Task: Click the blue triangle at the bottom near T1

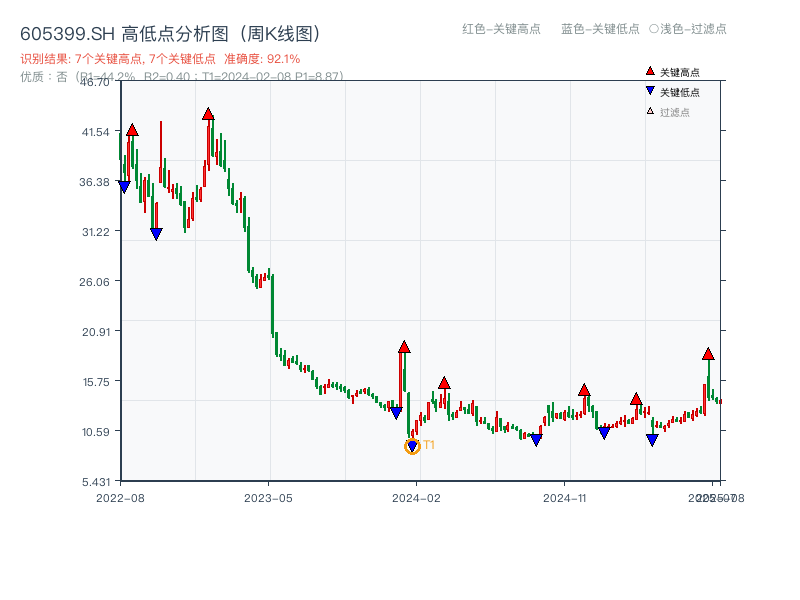Action: click(411, 443)
